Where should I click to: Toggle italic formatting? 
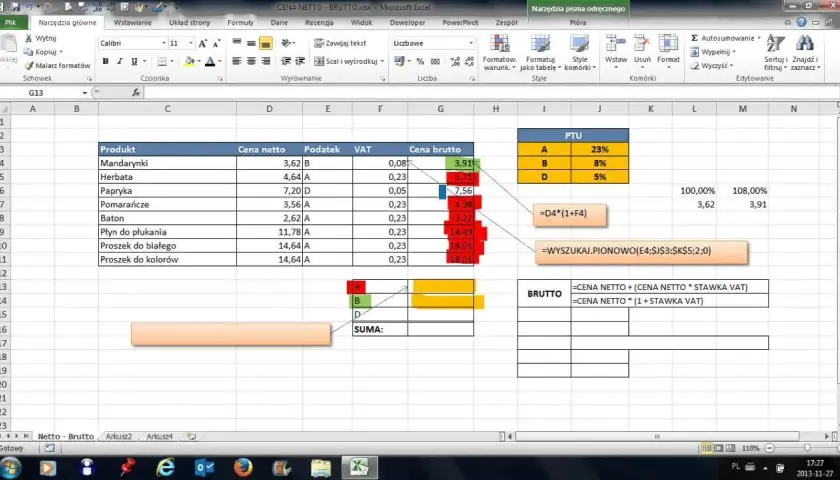pyautogui.click(x=119, y=62)
